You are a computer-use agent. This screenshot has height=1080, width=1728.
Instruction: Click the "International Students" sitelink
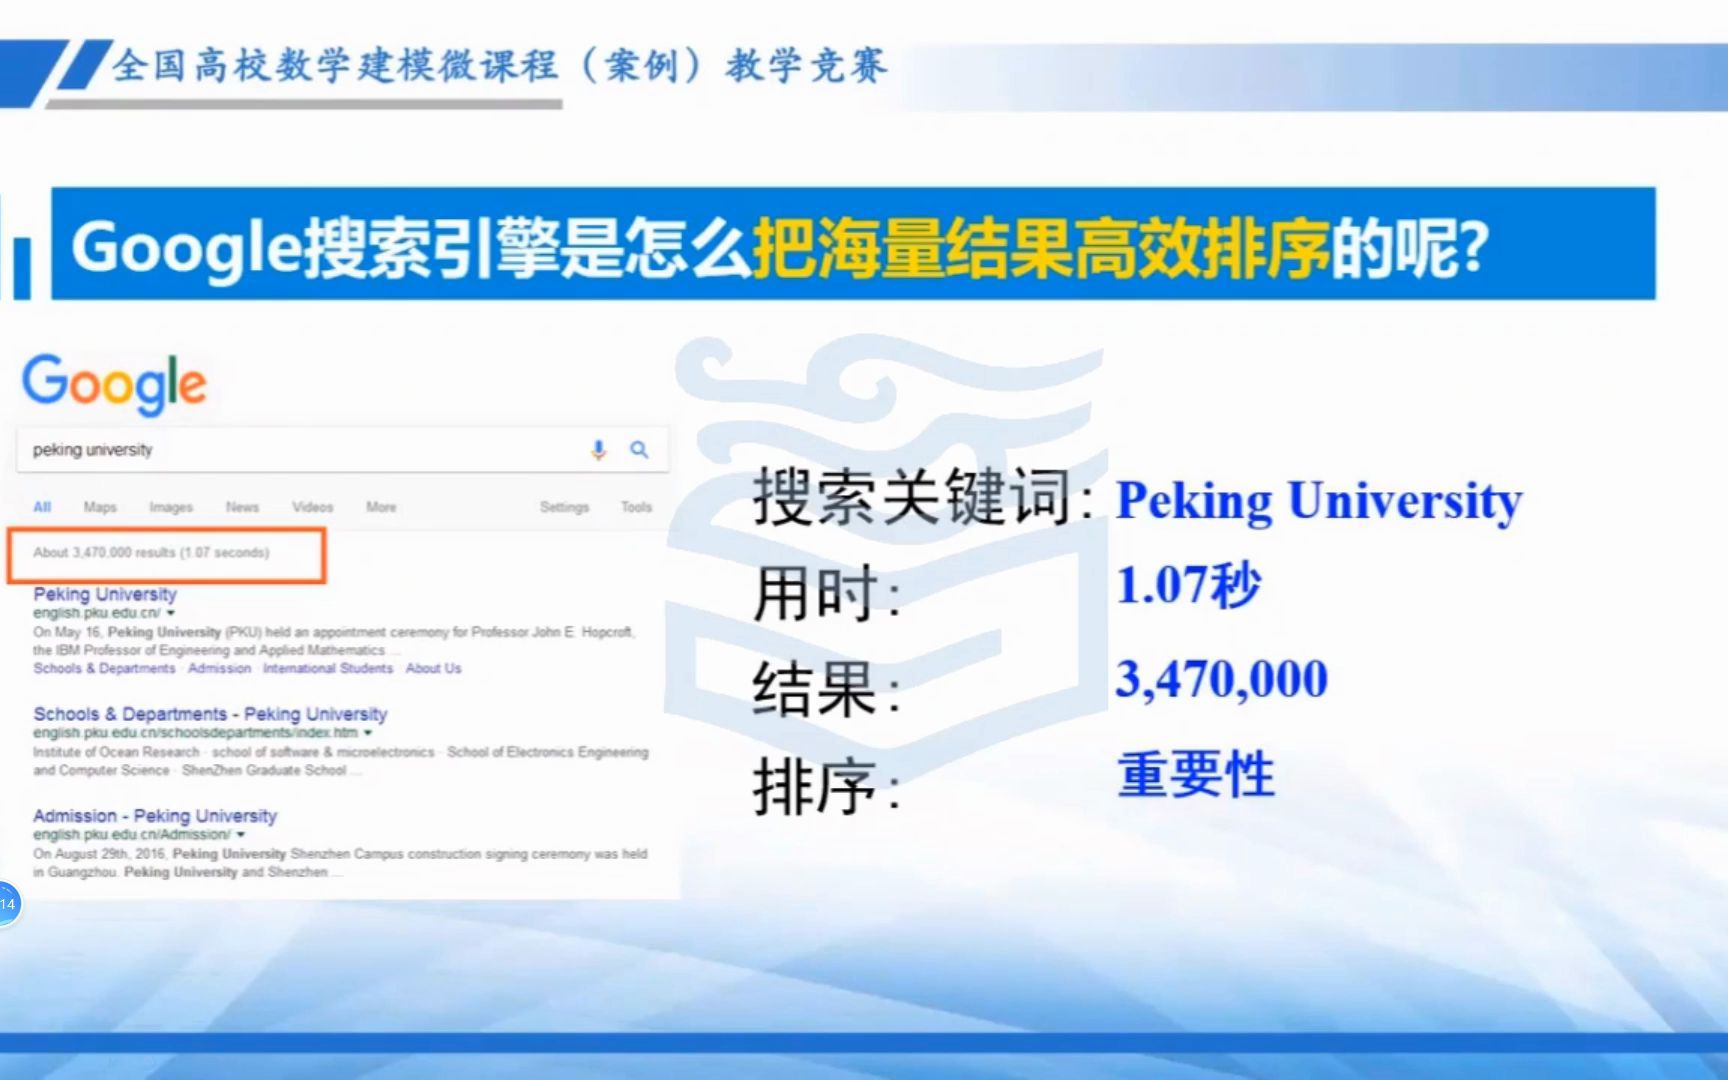[x=327, y=668]
